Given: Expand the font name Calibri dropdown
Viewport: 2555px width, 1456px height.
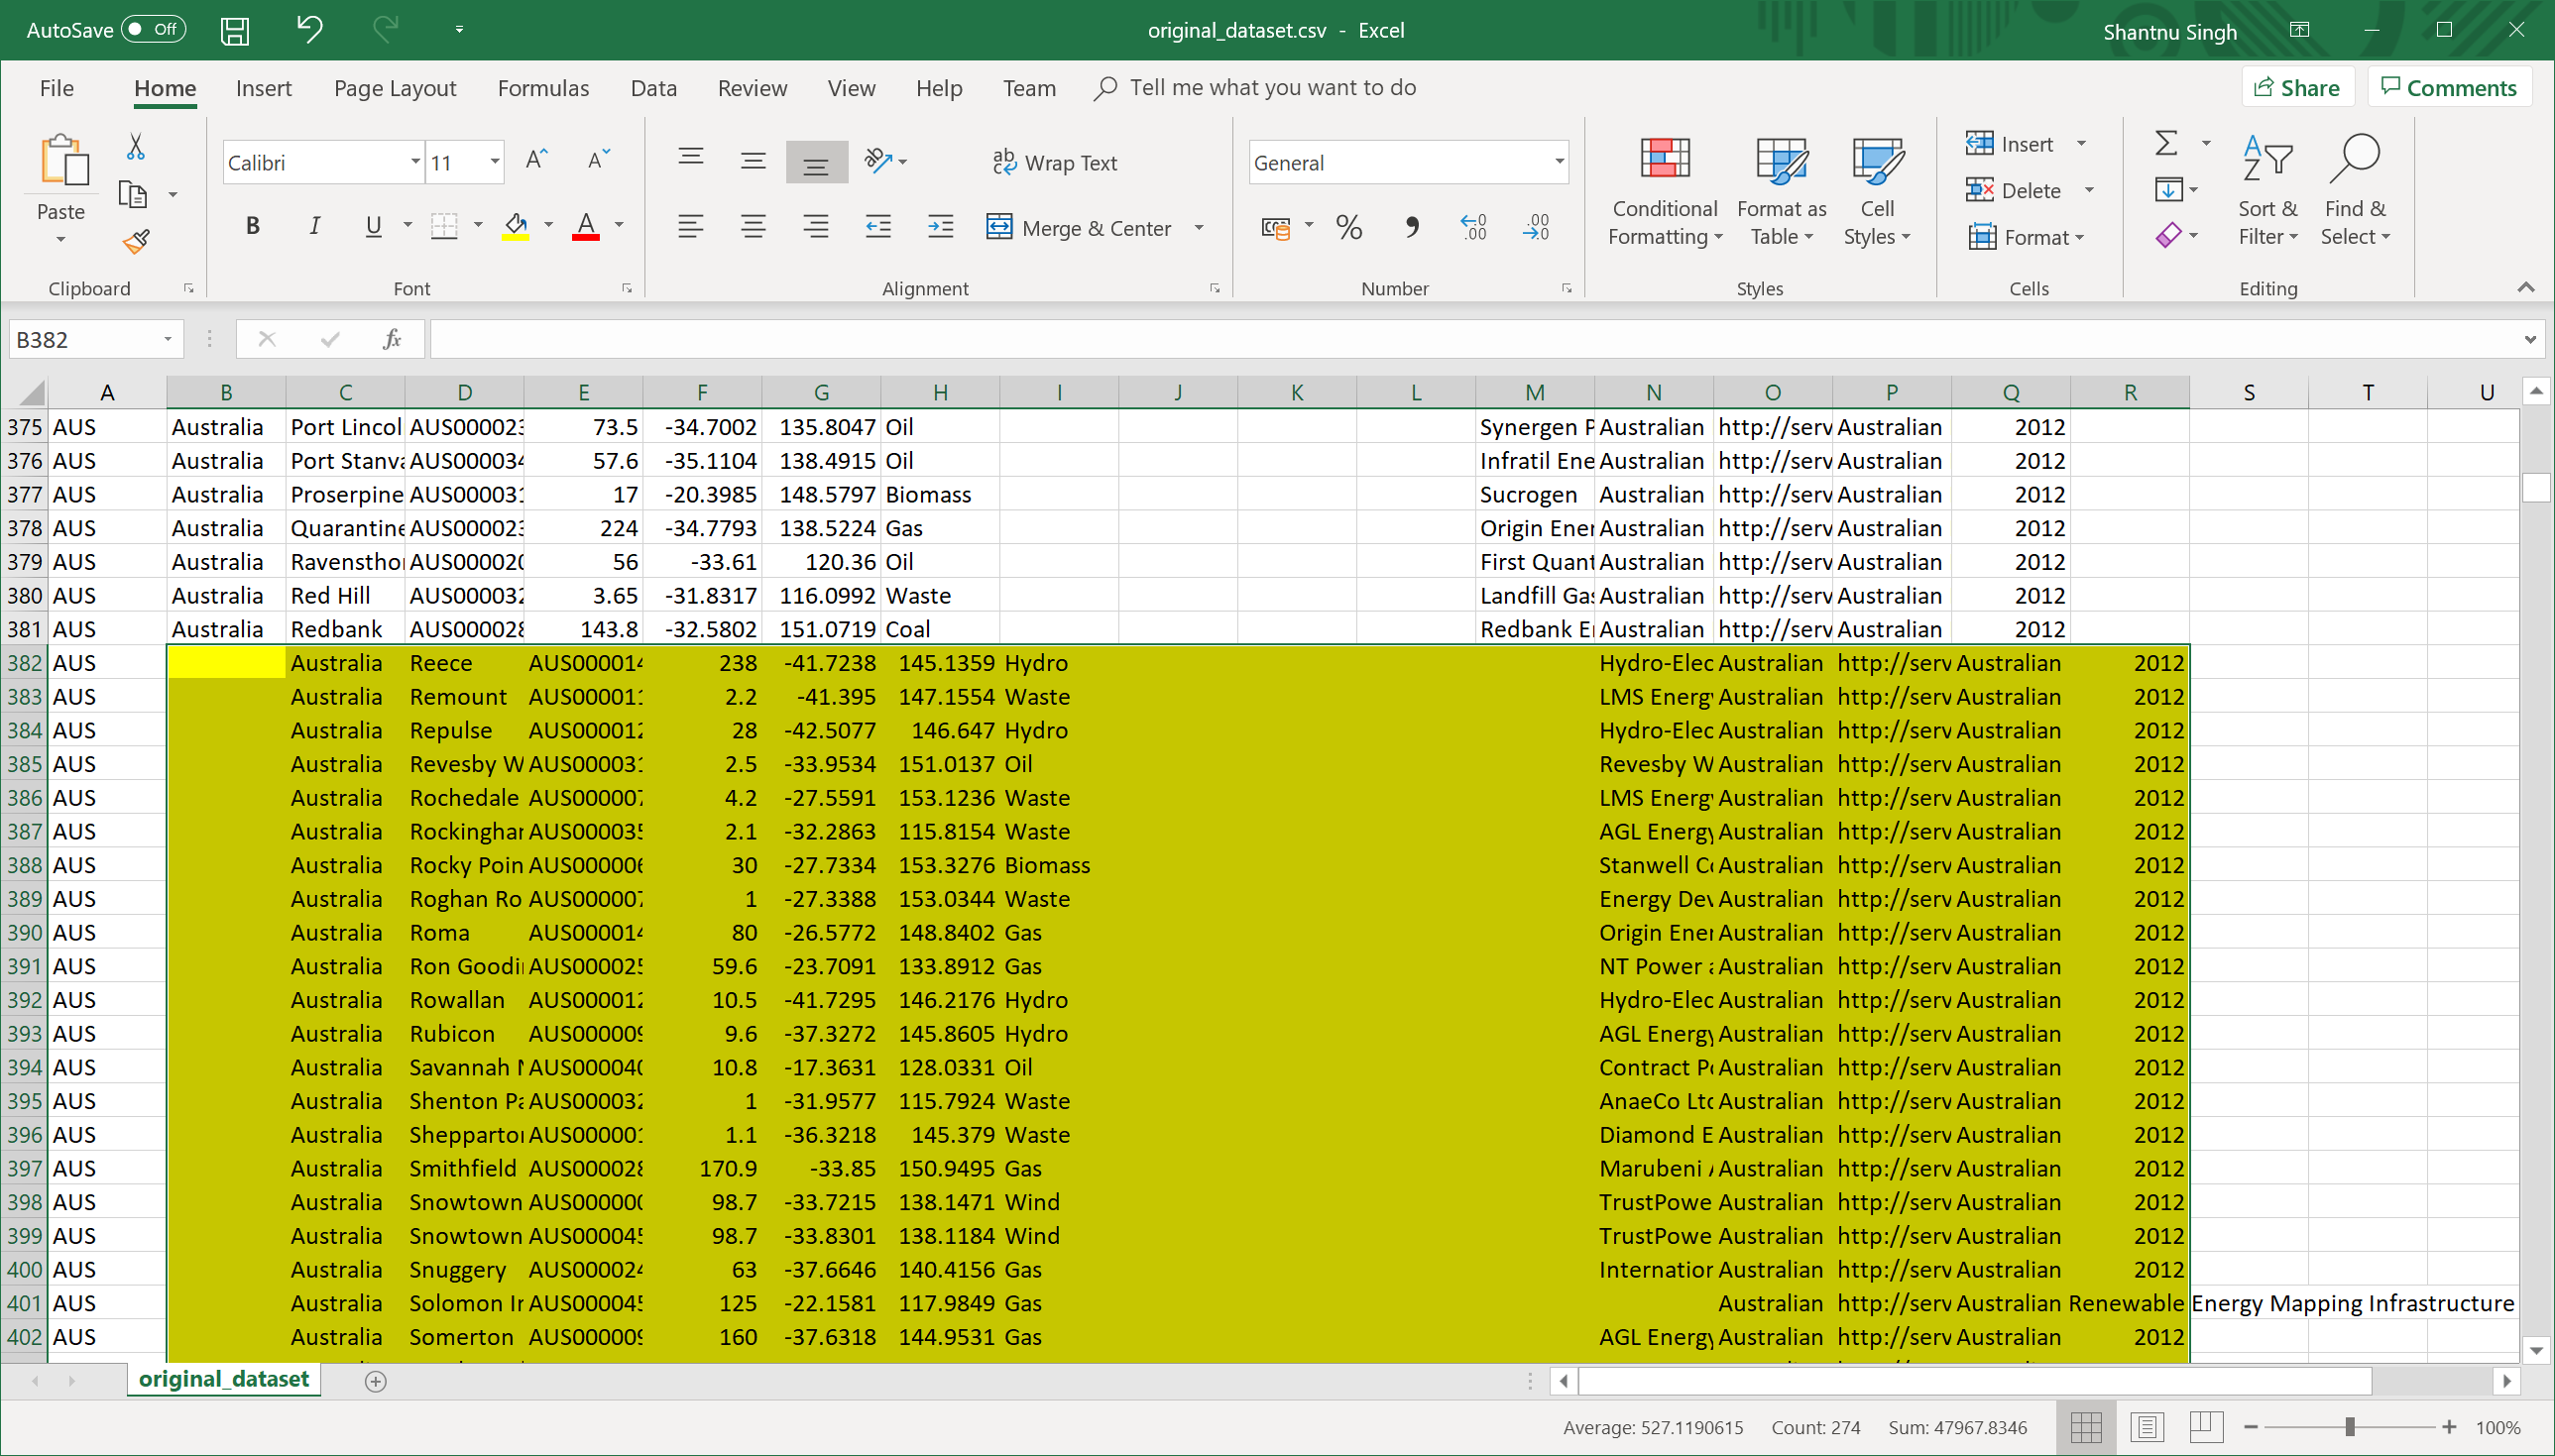Looking at the screenshot, I should (x=415, y=162).
